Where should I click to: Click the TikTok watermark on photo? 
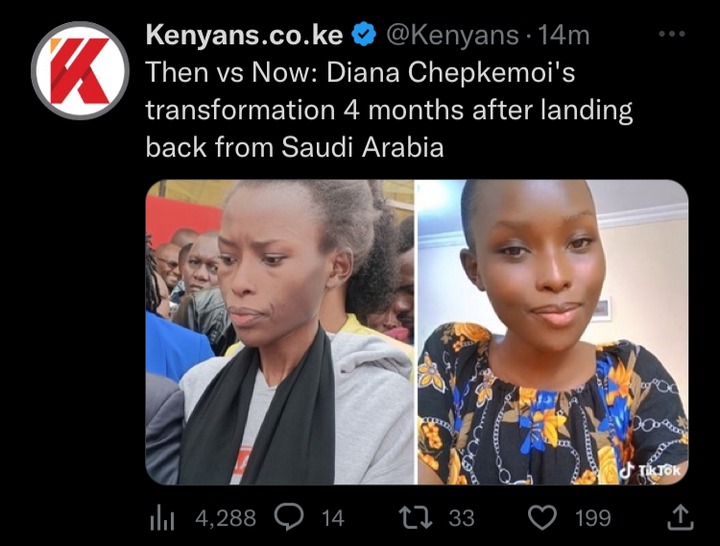pos(650,470)
